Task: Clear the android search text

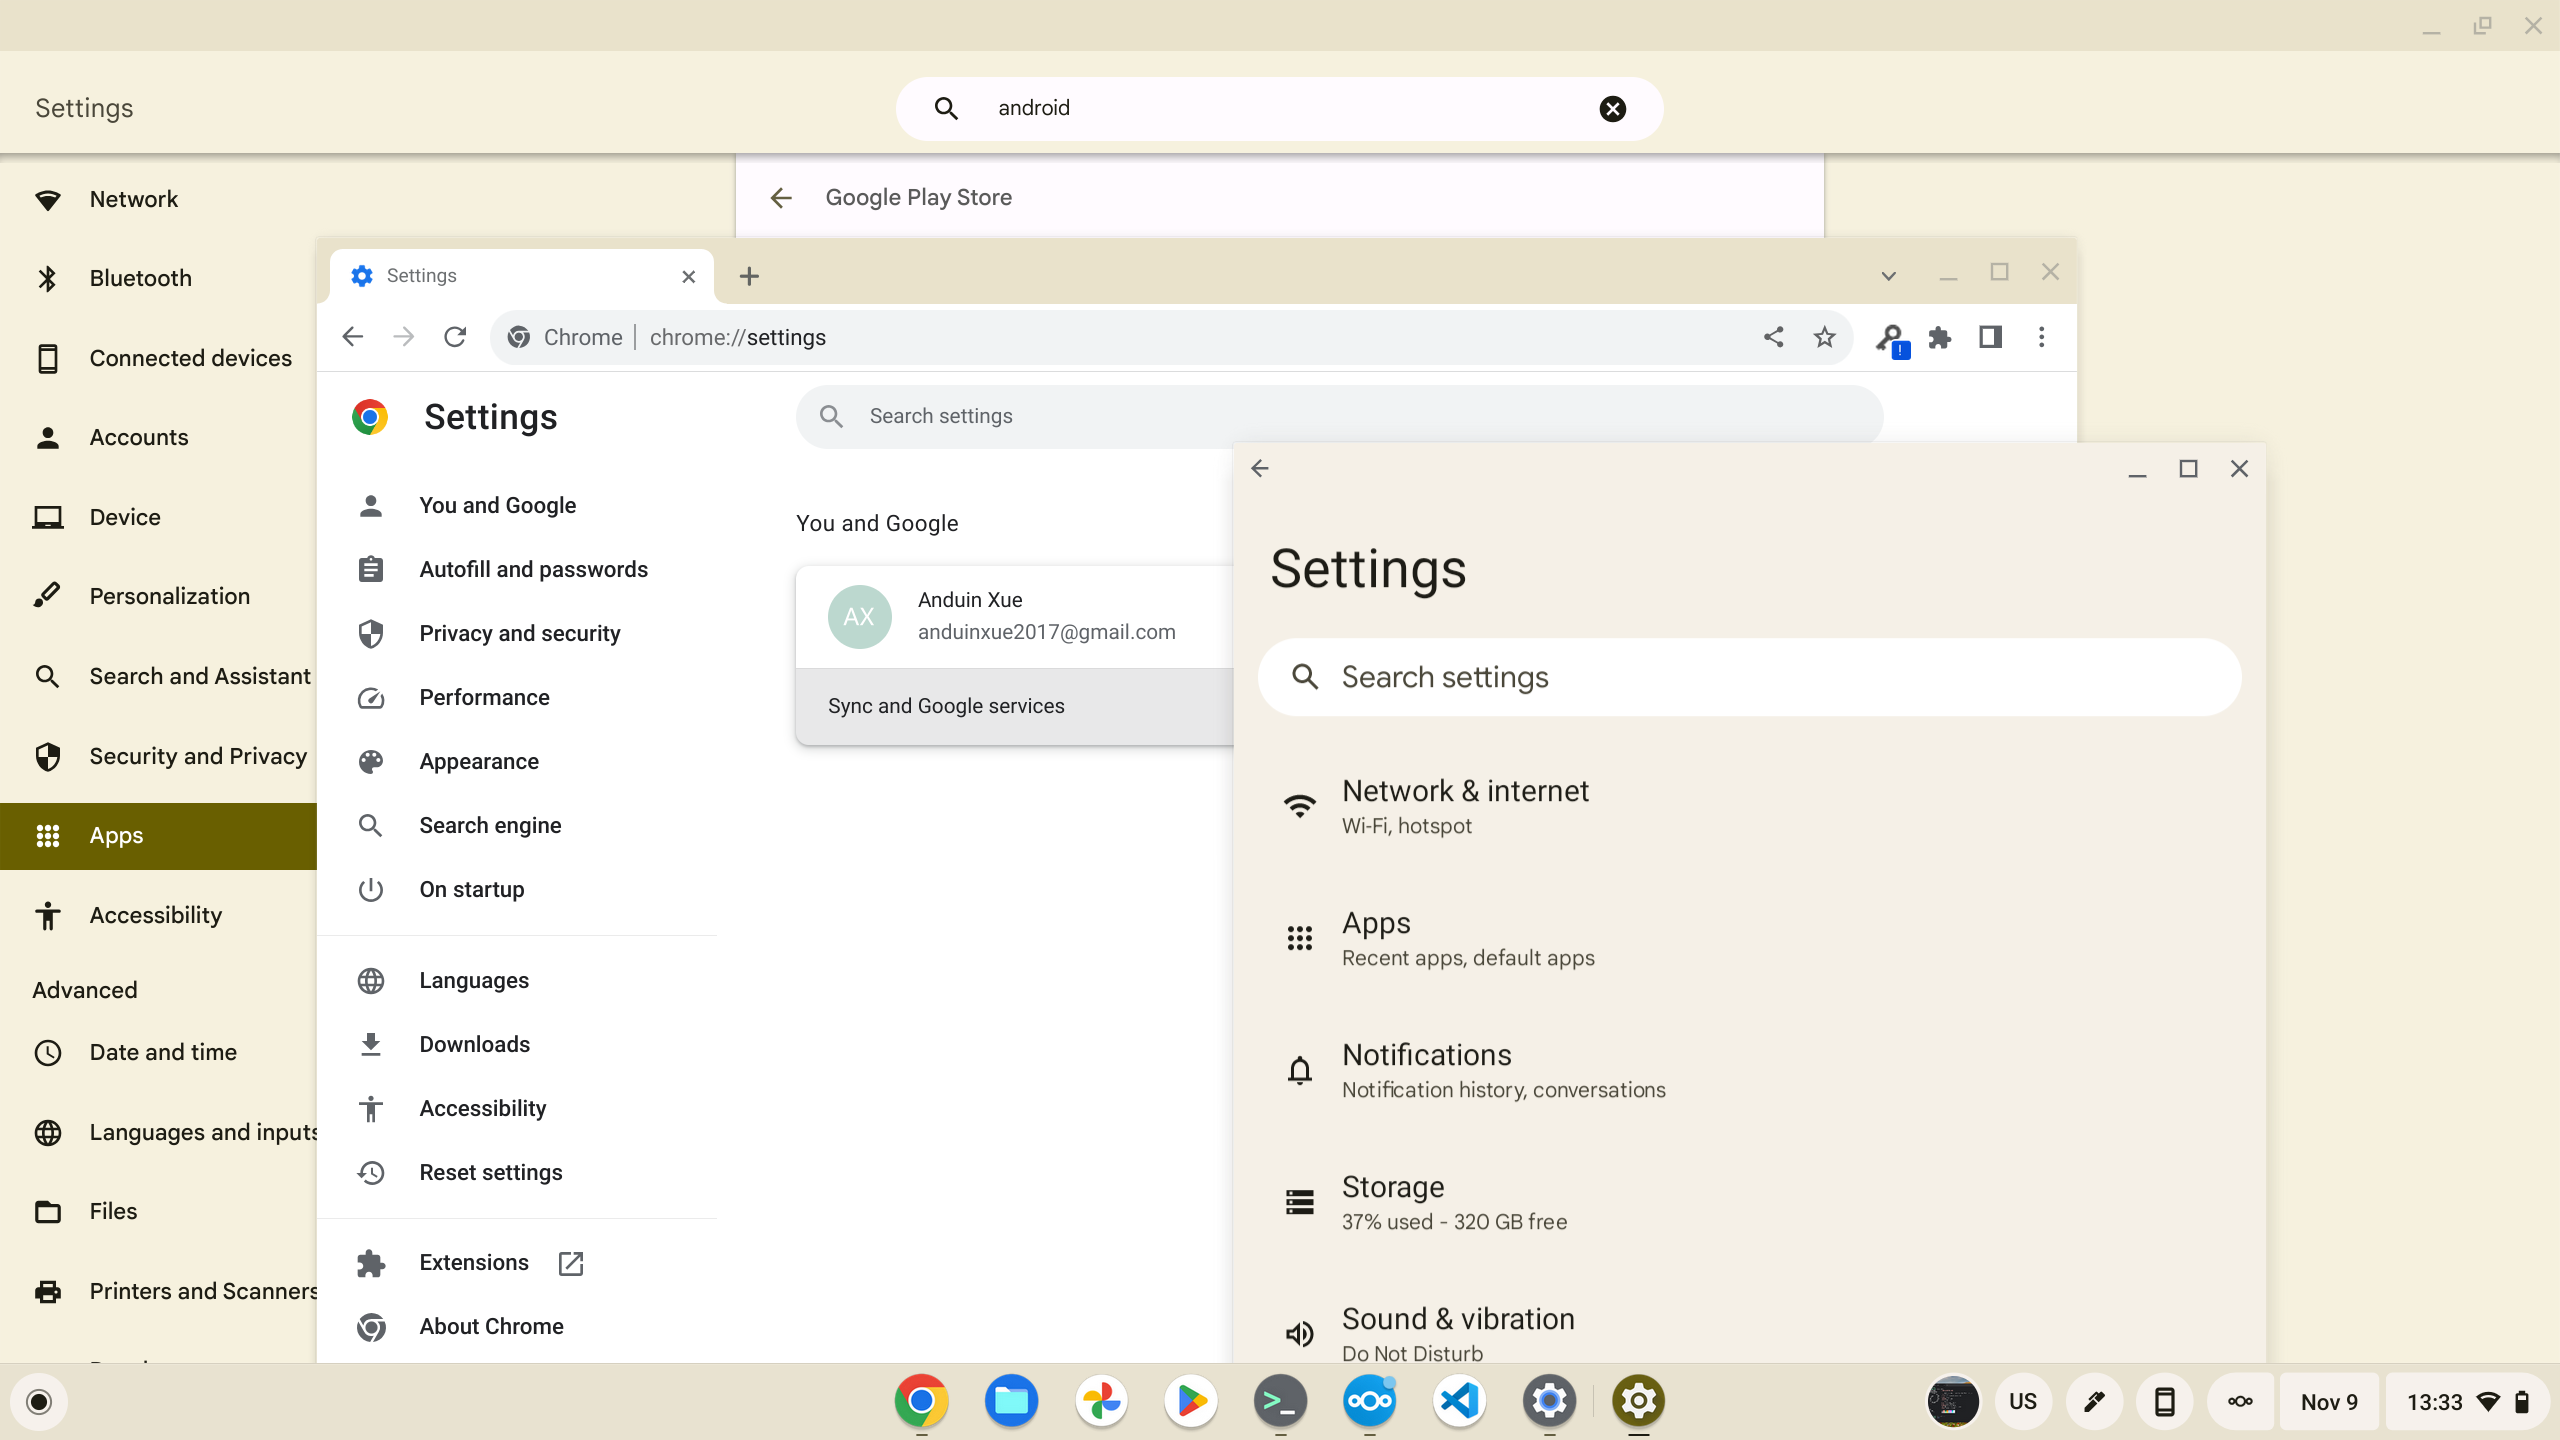Action: (1612, 108)
